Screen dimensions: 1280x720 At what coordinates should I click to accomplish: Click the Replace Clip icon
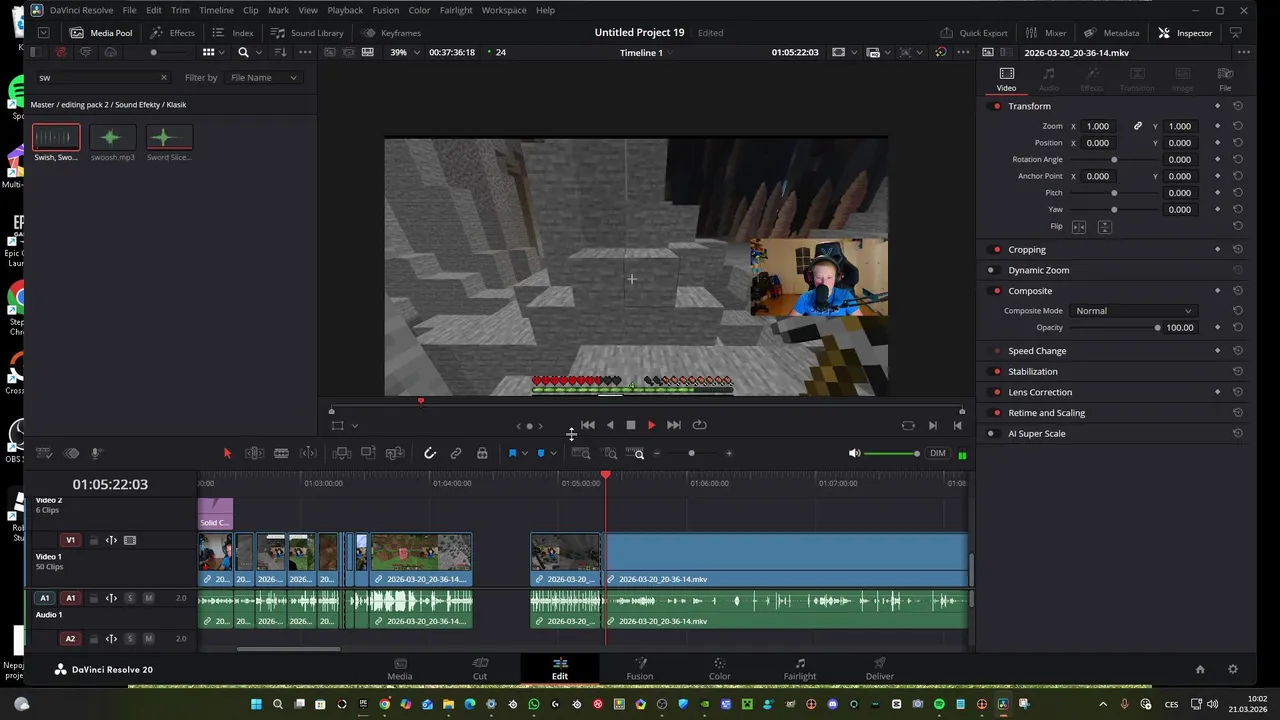tap(395, 453)
